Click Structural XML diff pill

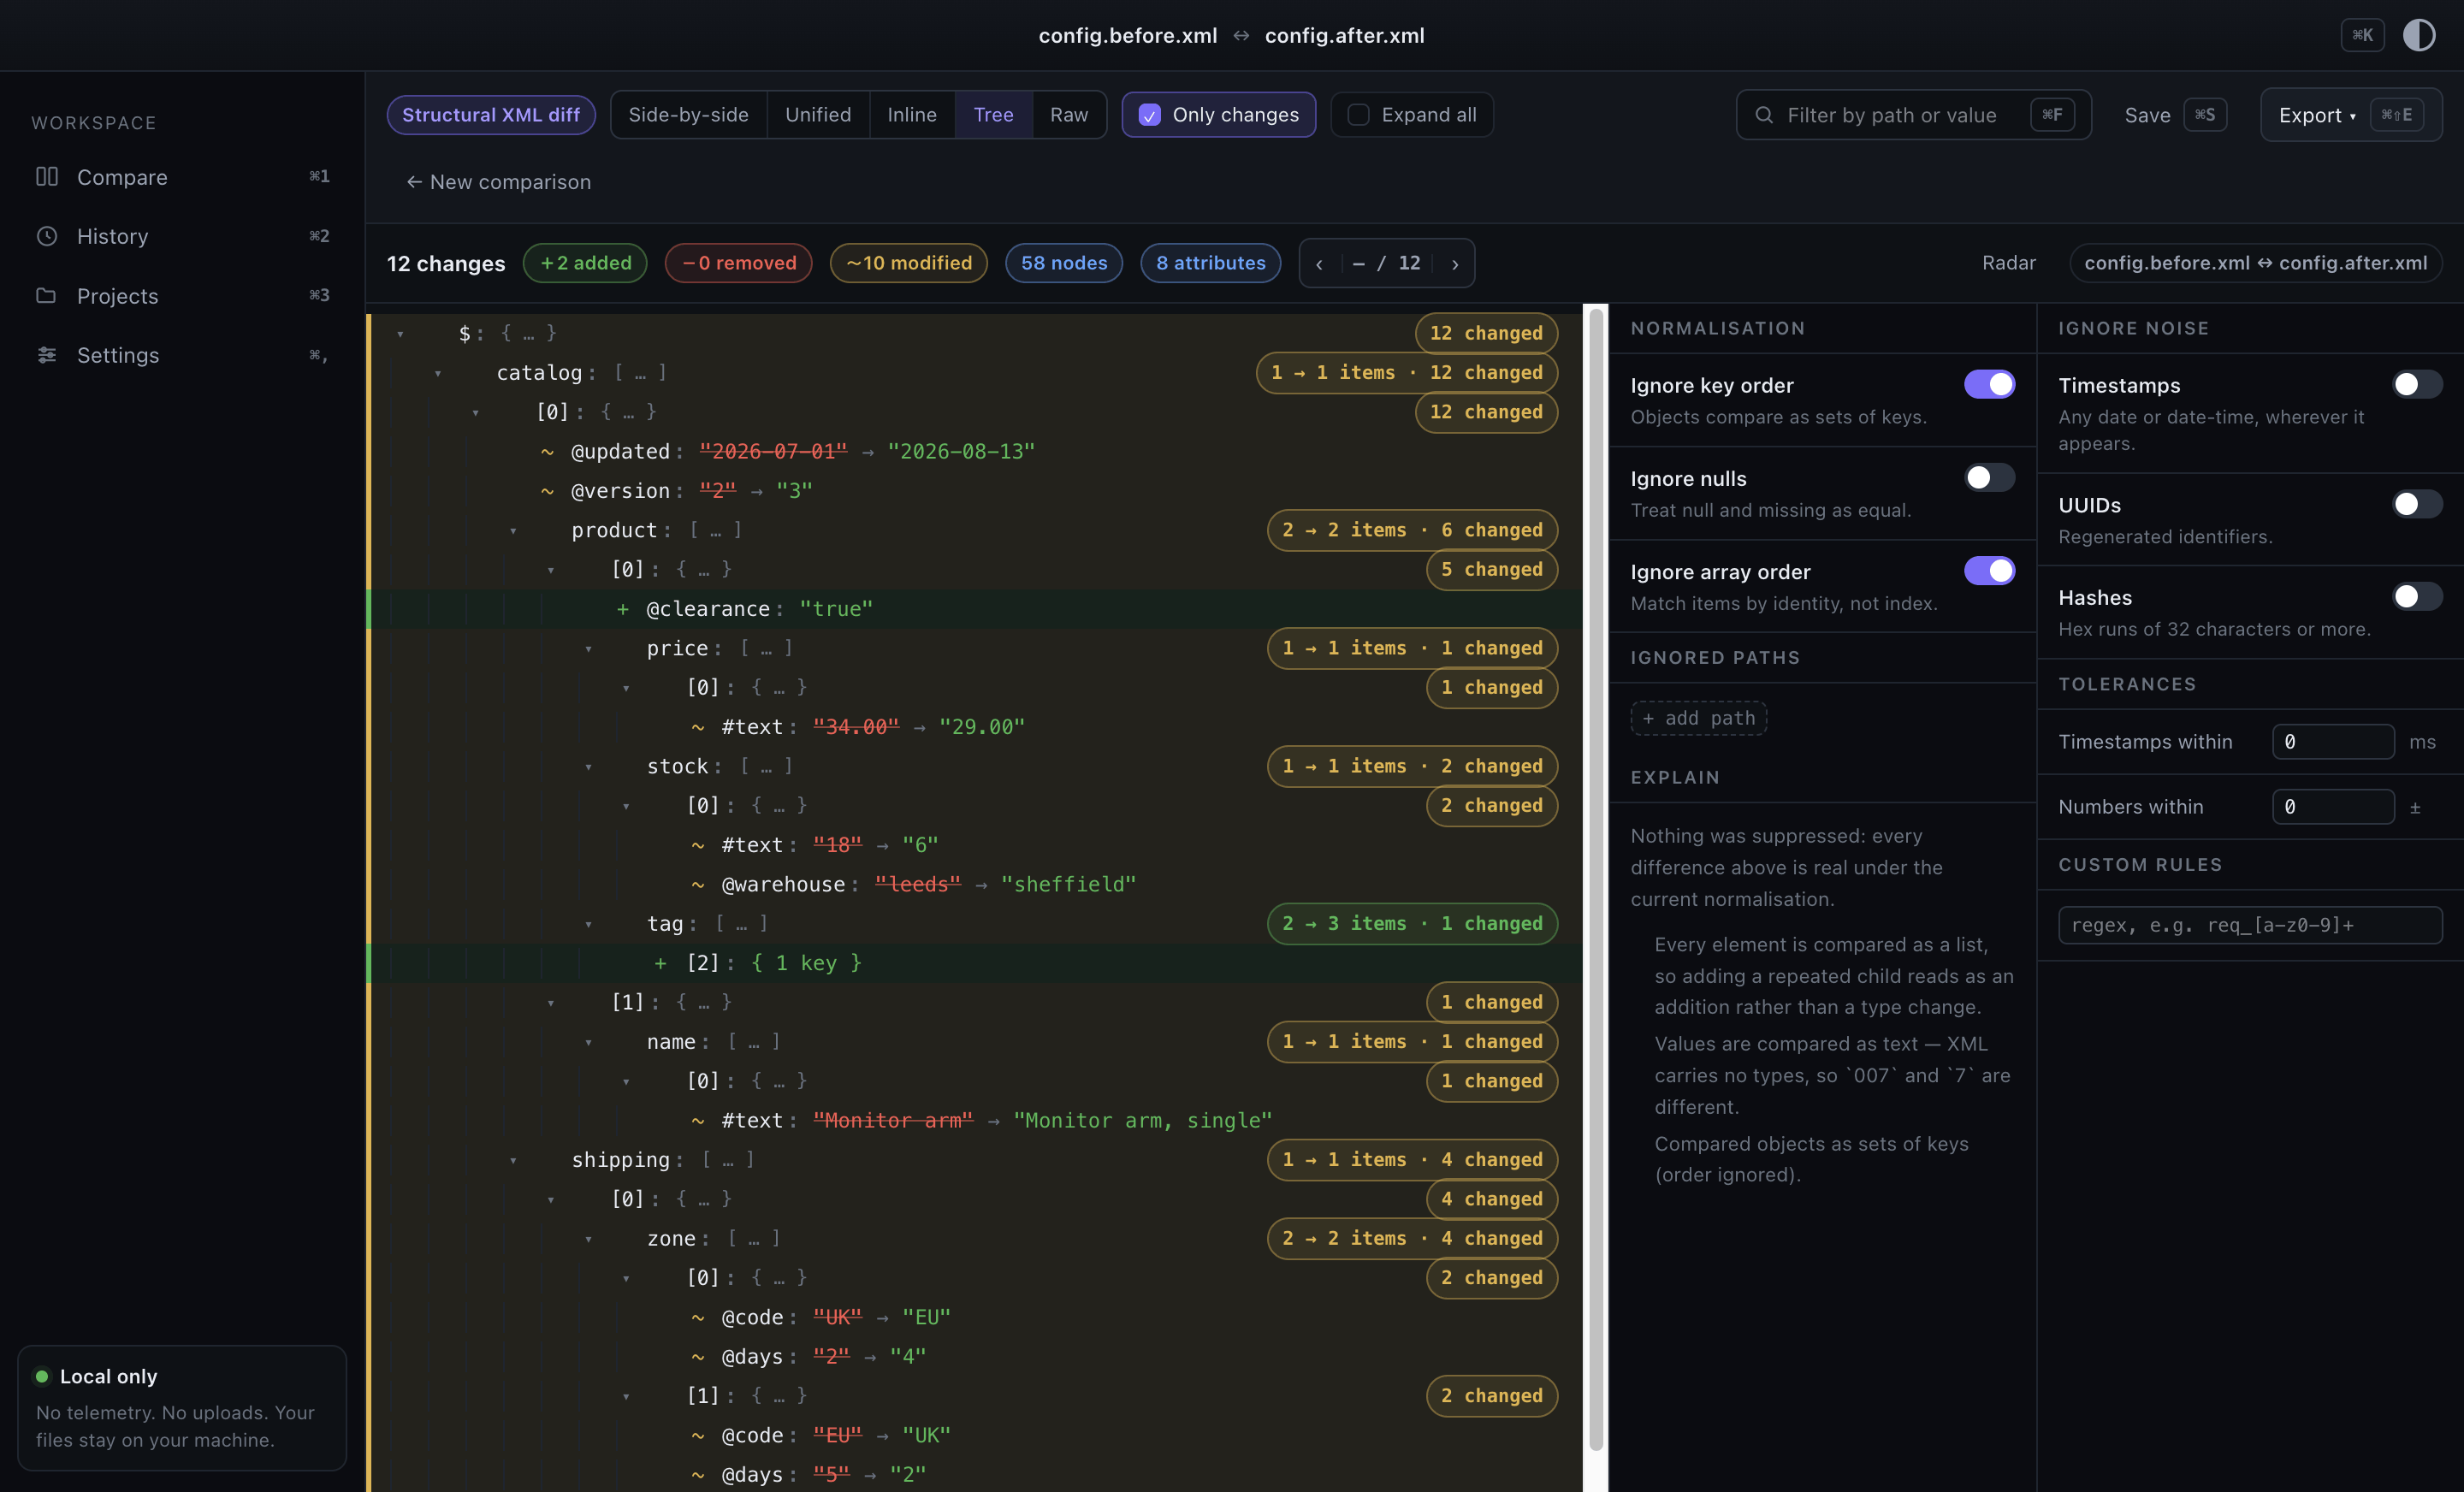tap(491, 115)
